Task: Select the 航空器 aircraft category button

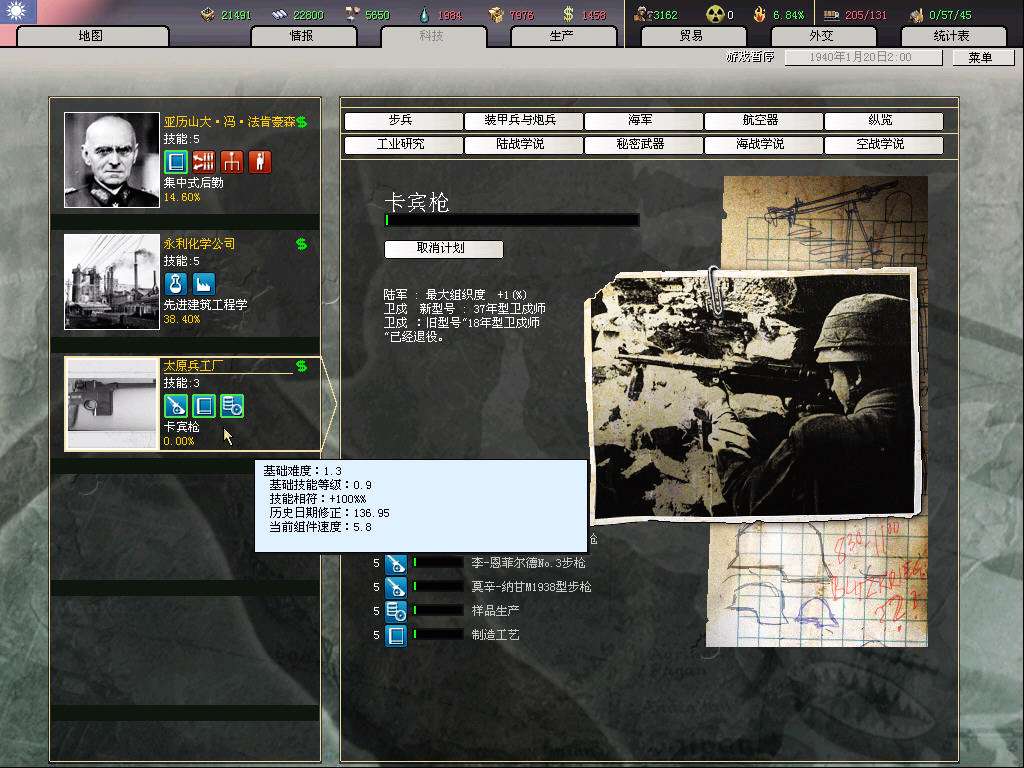Action: pos(763,121)
